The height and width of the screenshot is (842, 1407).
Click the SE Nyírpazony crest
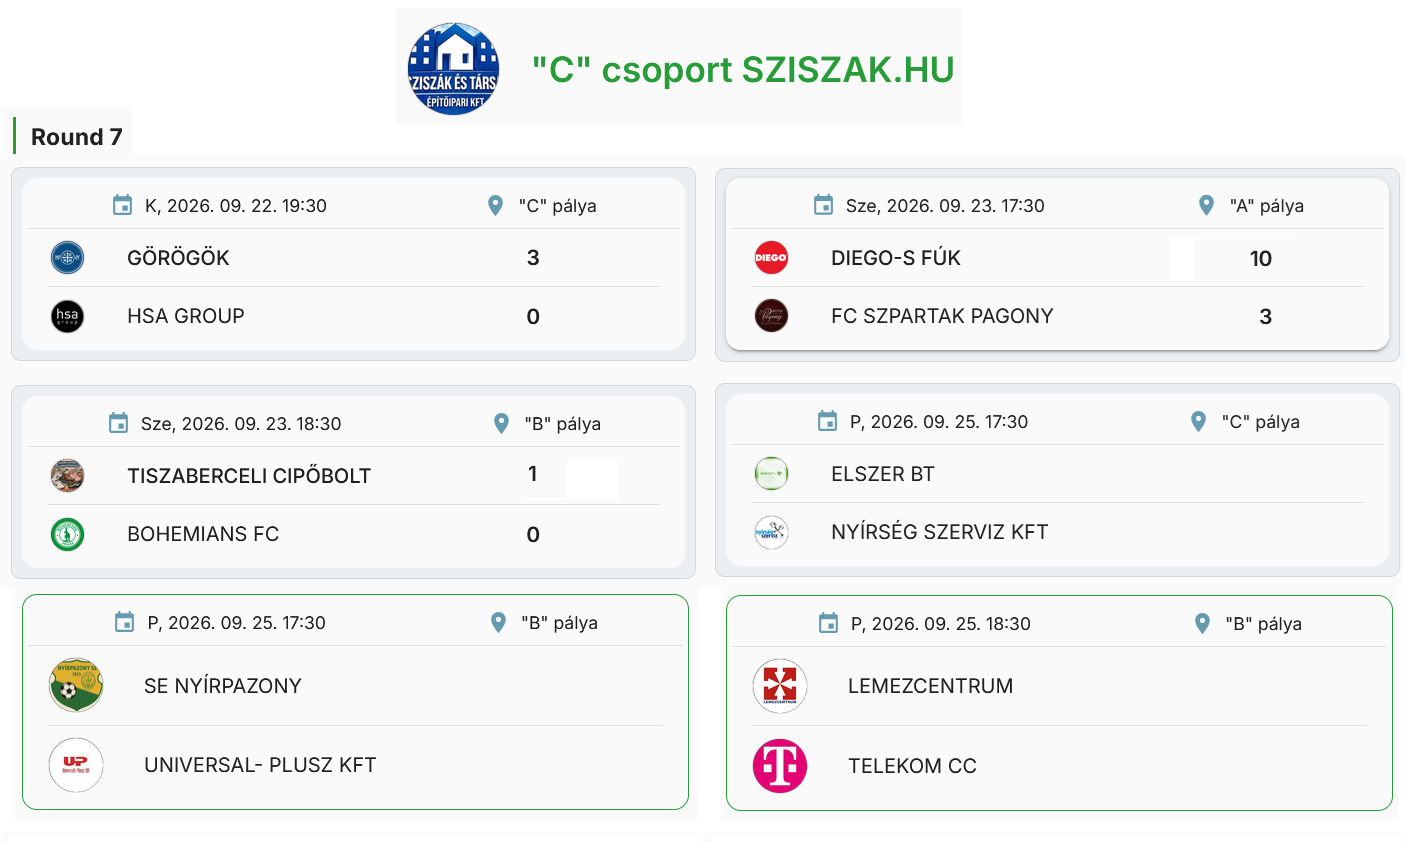click(x=76, y=685)
